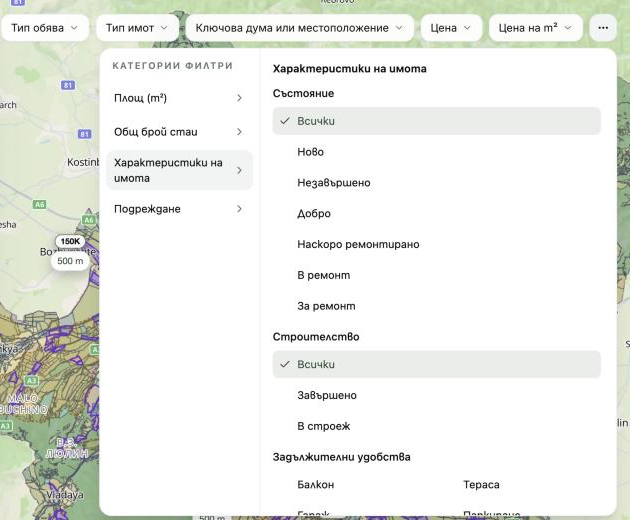Image resolution: width=630 pixels, height=520 pixels.
Task: Click the 150K price marker on map
Action: click(70, 241)
